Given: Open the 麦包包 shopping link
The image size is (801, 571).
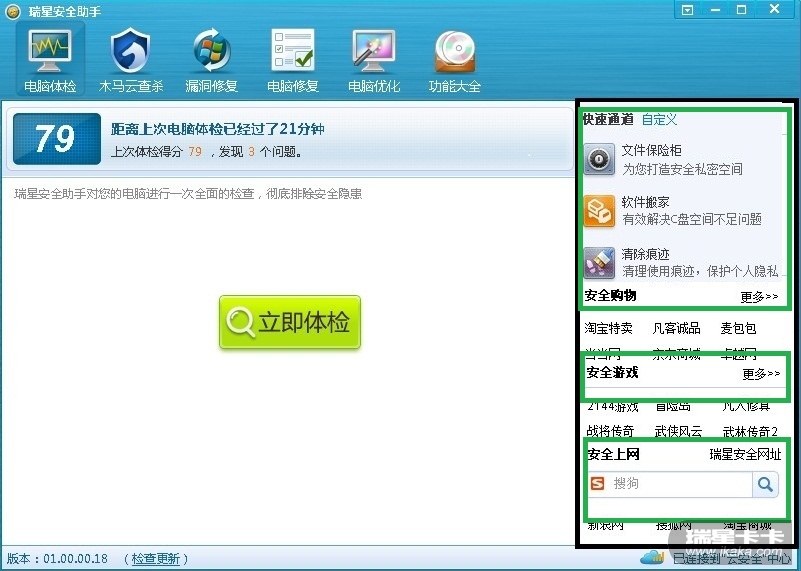Looking at the screenshot, I should point(738,328).
